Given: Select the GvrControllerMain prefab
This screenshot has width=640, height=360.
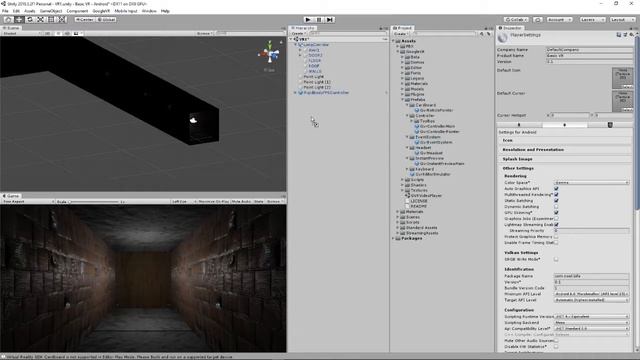Looking at the screenshot, I should pyautogui.click(x=437, y=127).
